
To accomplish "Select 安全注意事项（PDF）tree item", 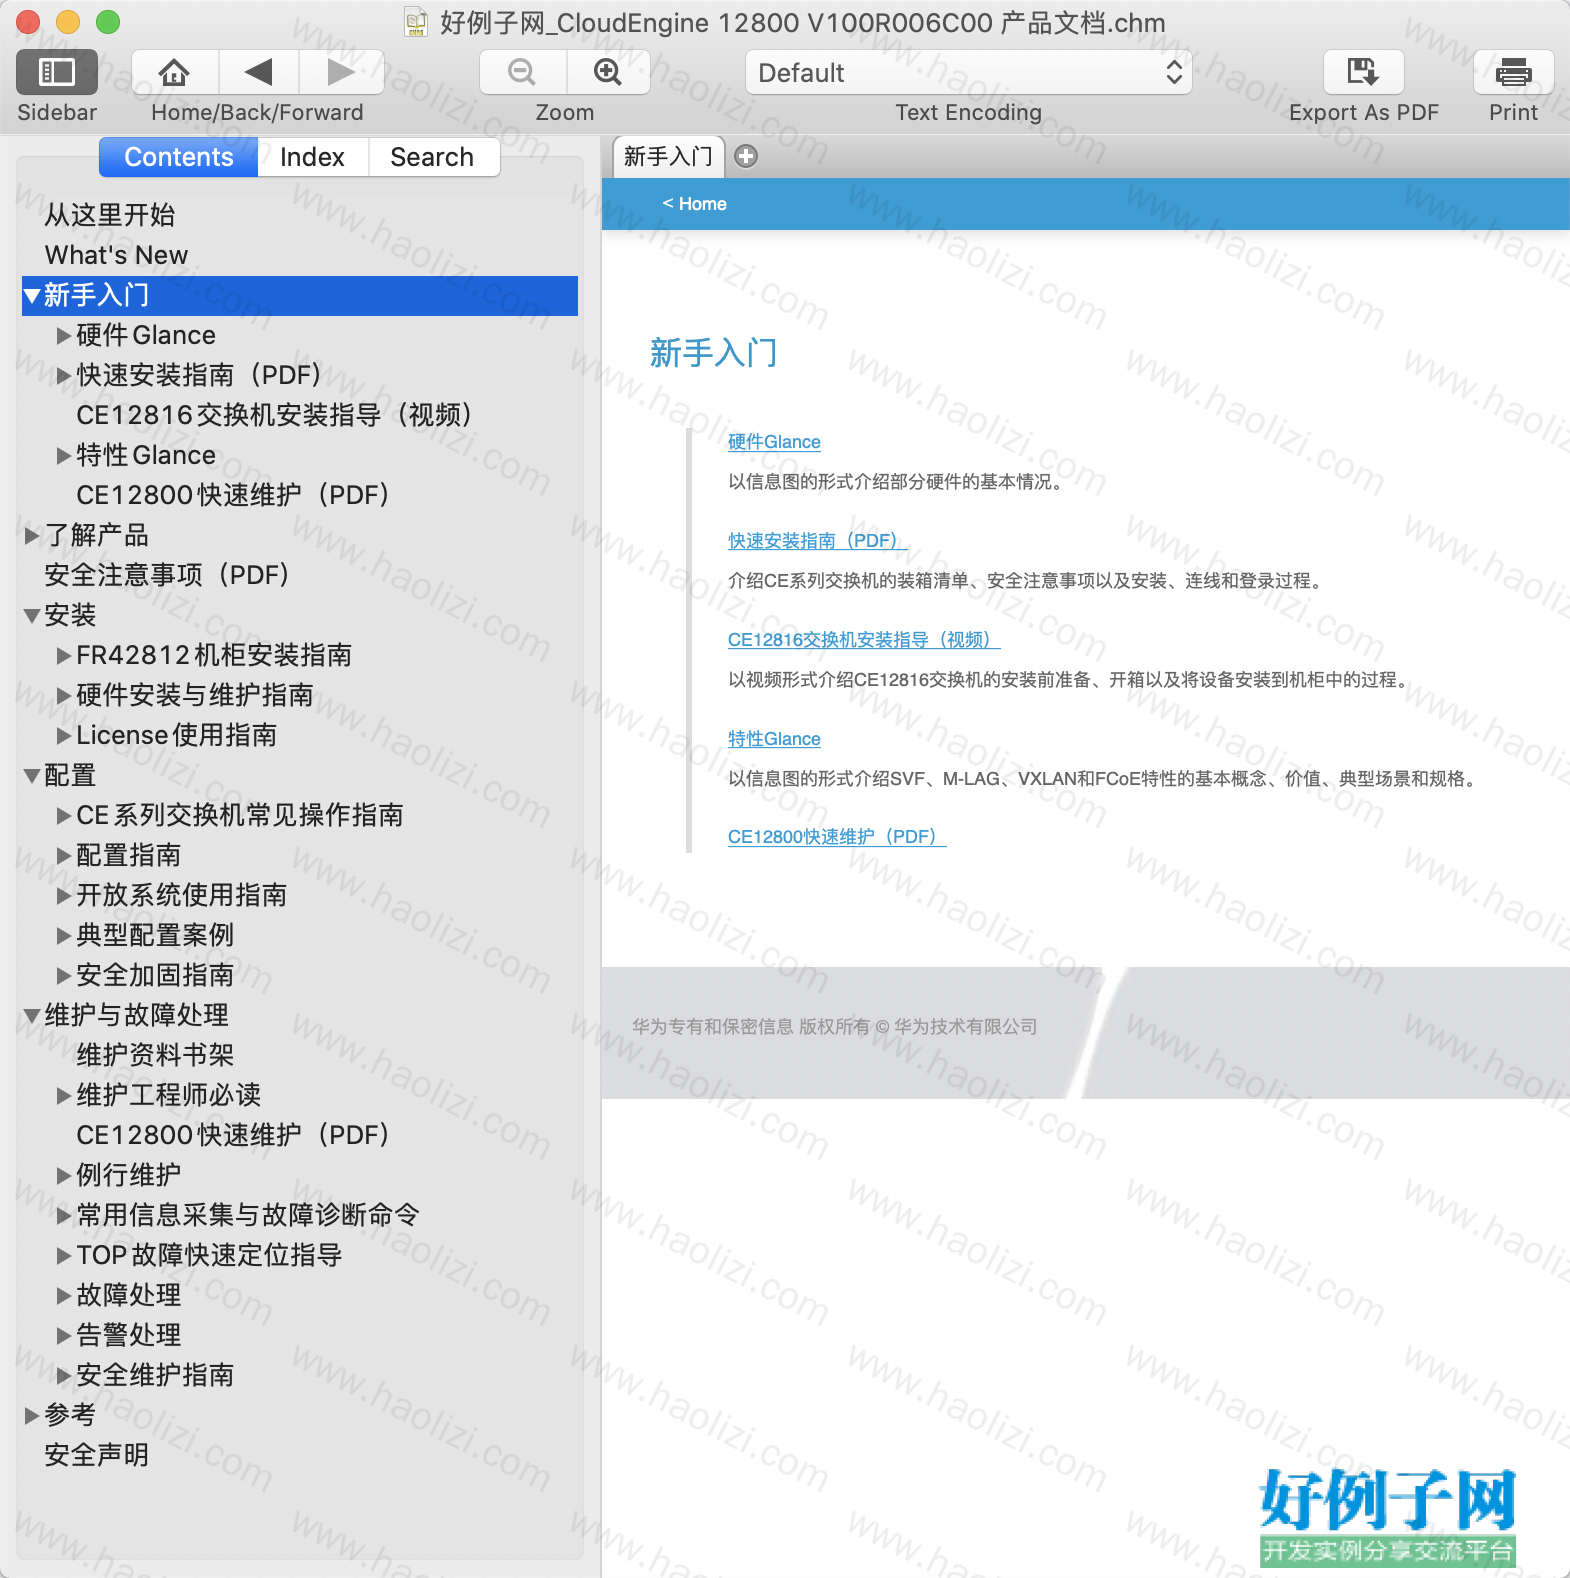I will coord(167,575).
